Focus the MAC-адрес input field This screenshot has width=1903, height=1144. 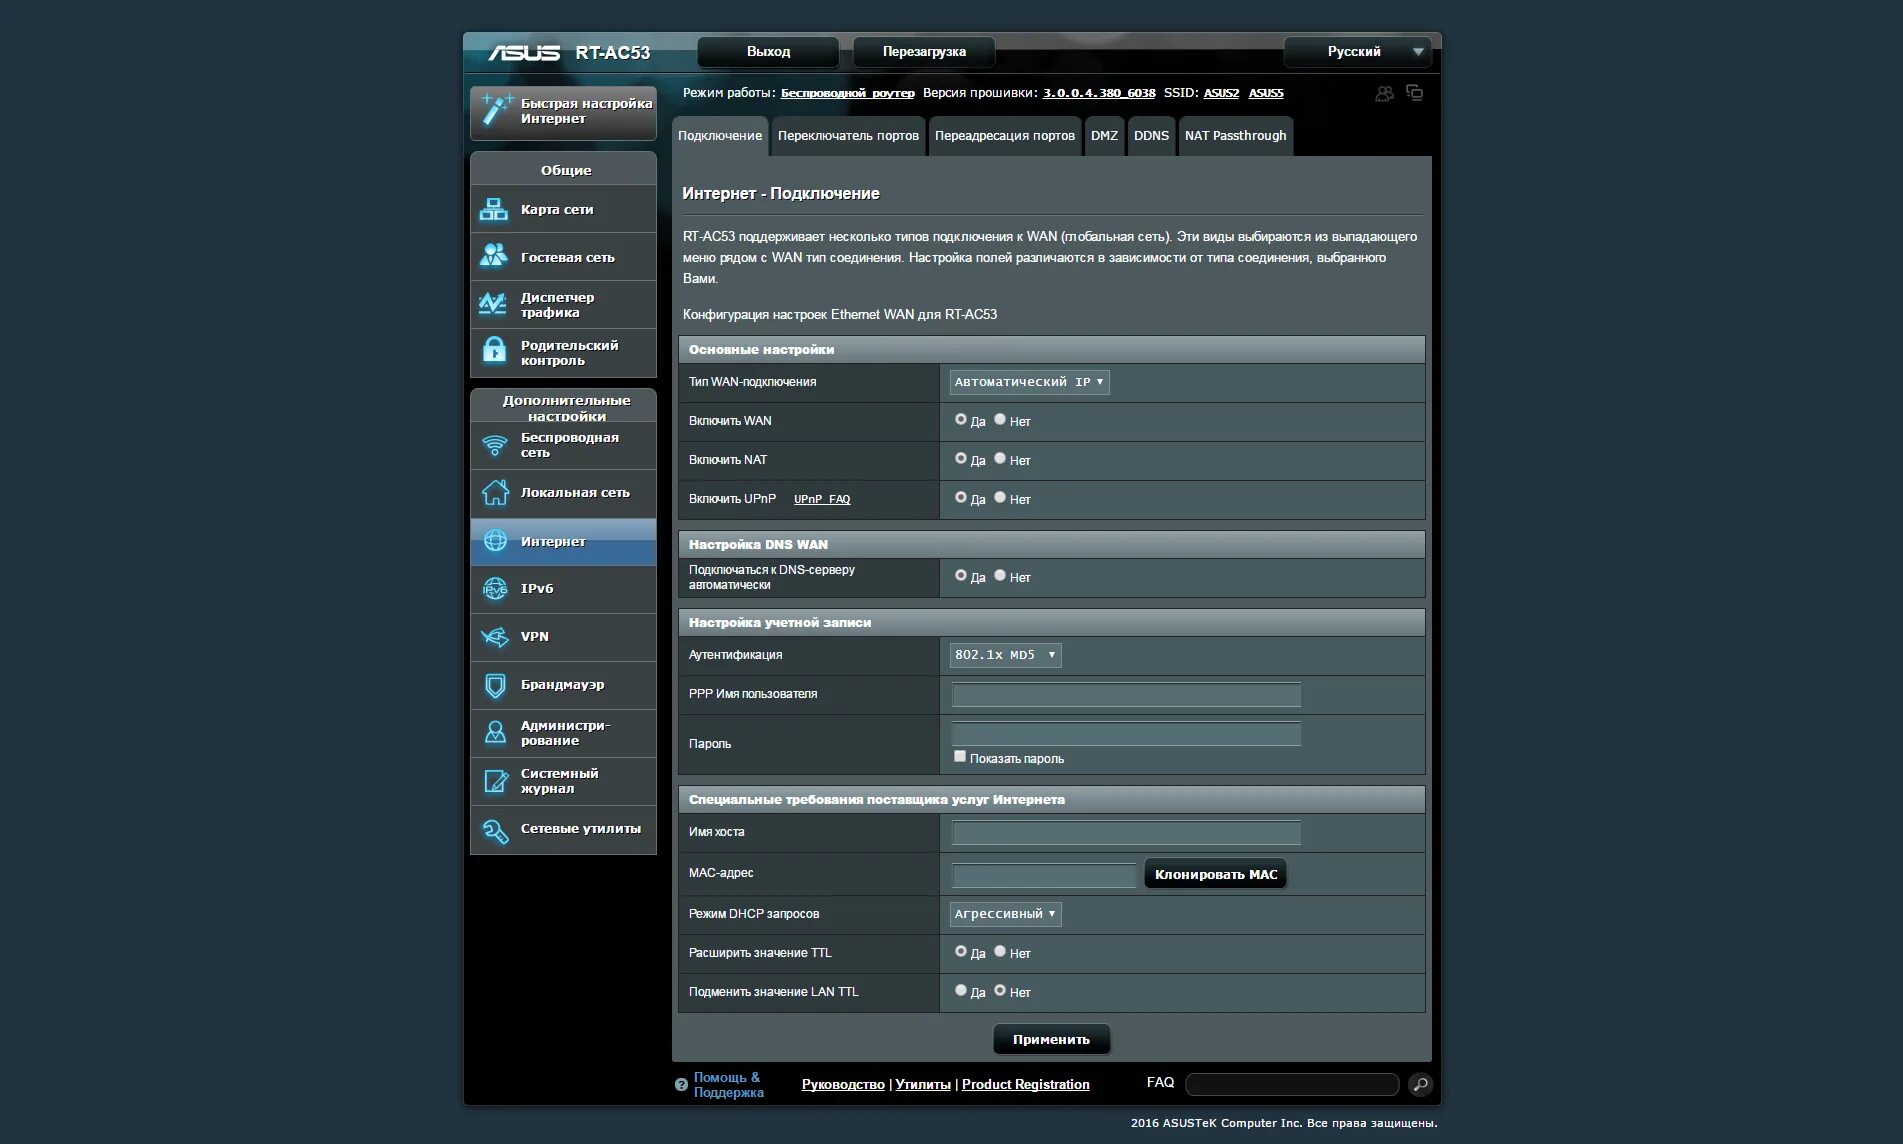[x=1044, y=875]
